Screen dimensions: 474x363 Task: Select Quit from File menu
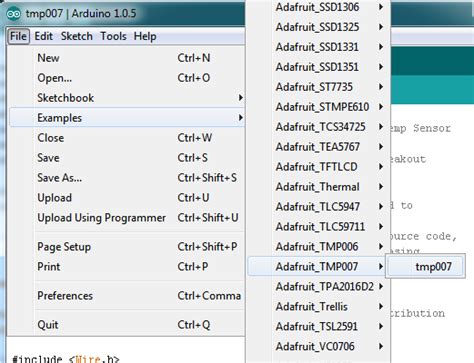coord(127,325)
